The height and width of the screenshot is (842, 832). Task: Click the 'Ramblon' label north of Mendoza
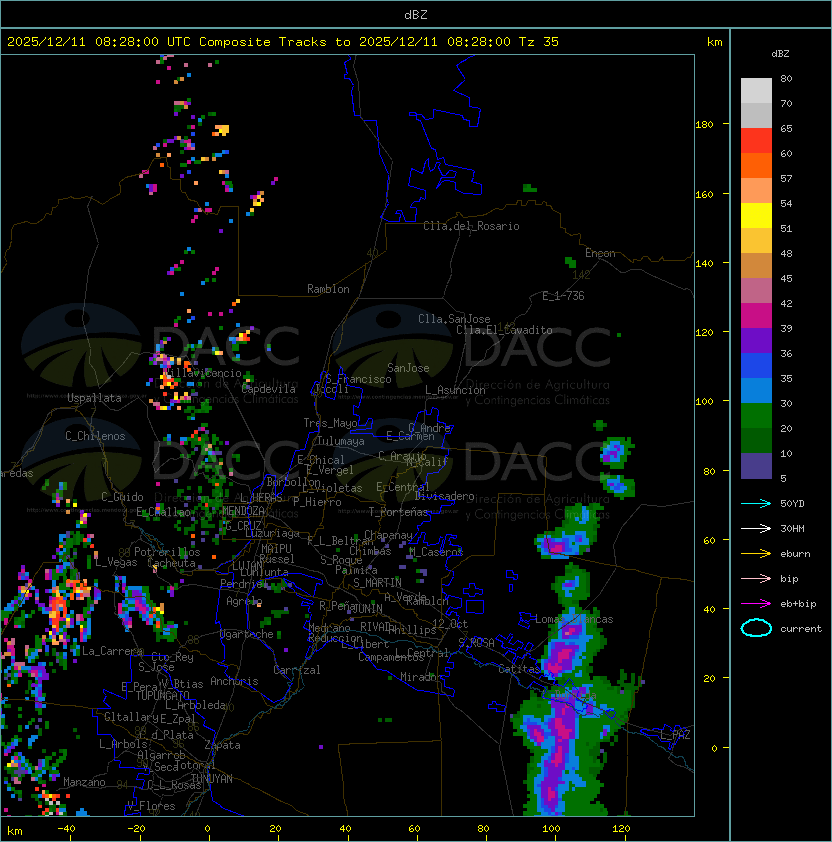(328, 289)
